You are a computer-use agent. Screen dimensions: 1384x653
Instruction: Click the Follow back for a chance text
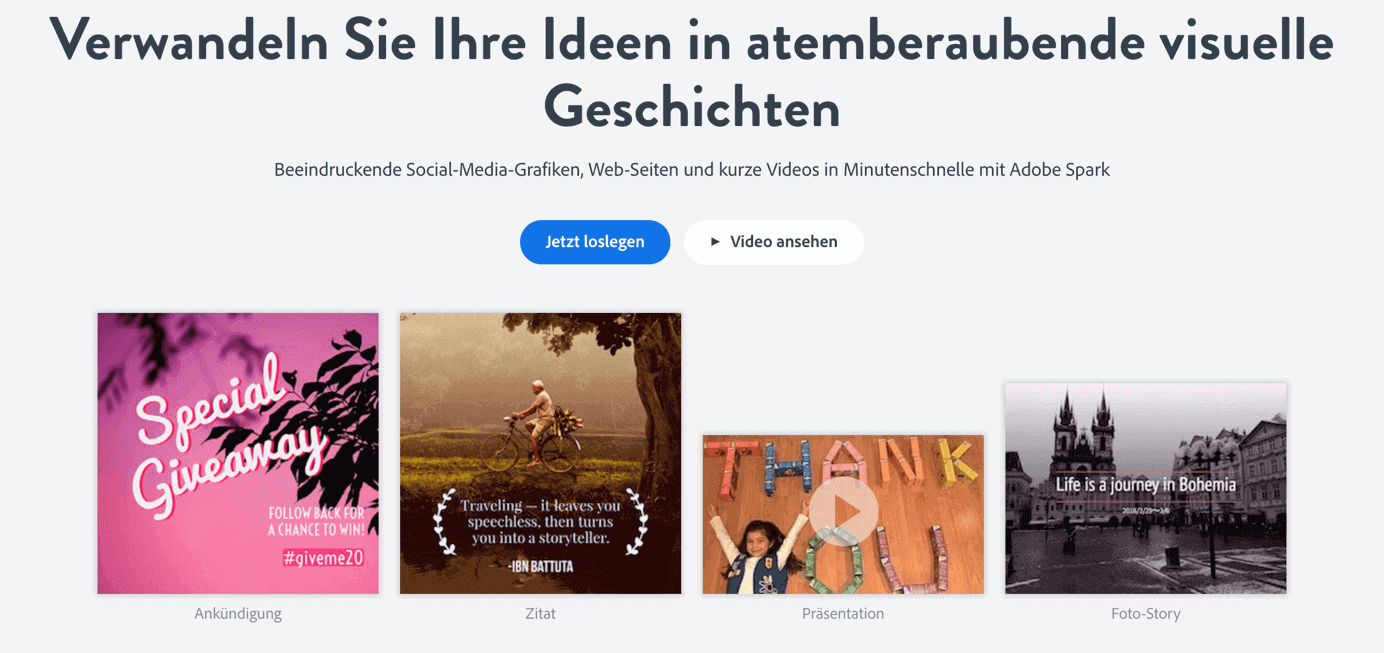316,521
